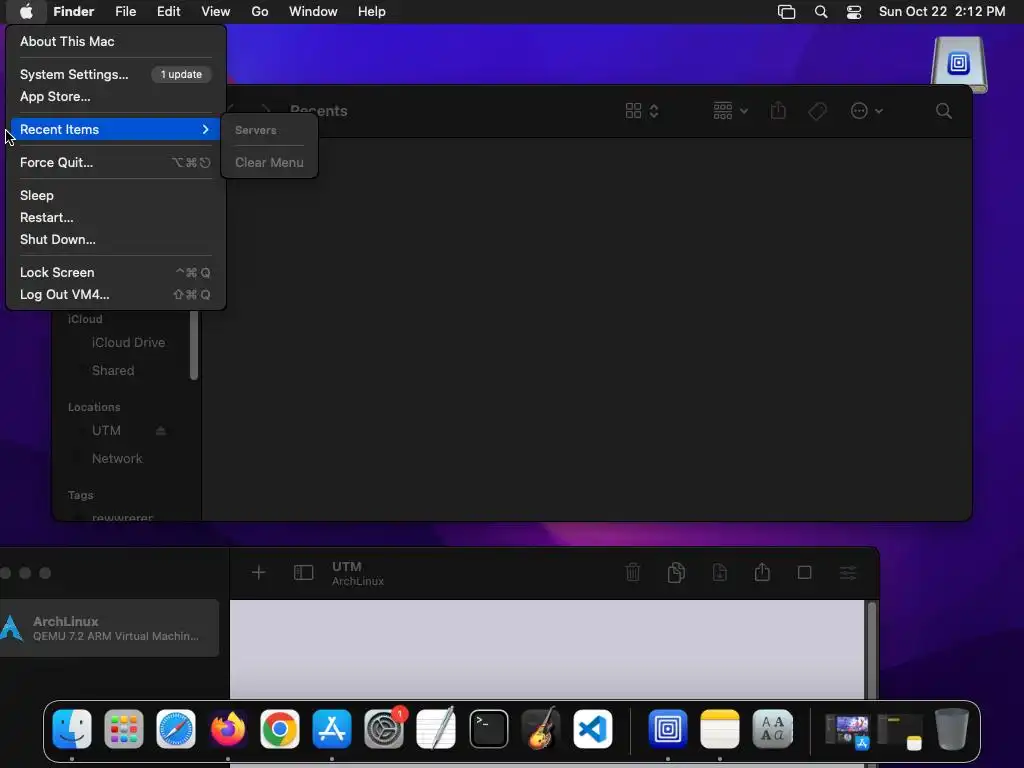Select iCloud Drive in Finder sidebar
The image size is (1024, 768).
click(x=129, y=342)
